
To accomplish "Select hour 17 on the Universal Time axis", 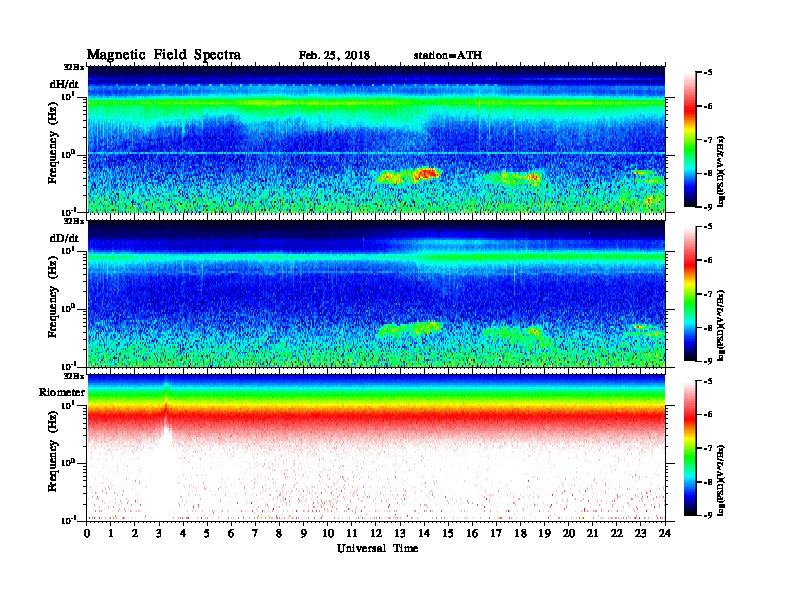I will click(x=497, y=534).
